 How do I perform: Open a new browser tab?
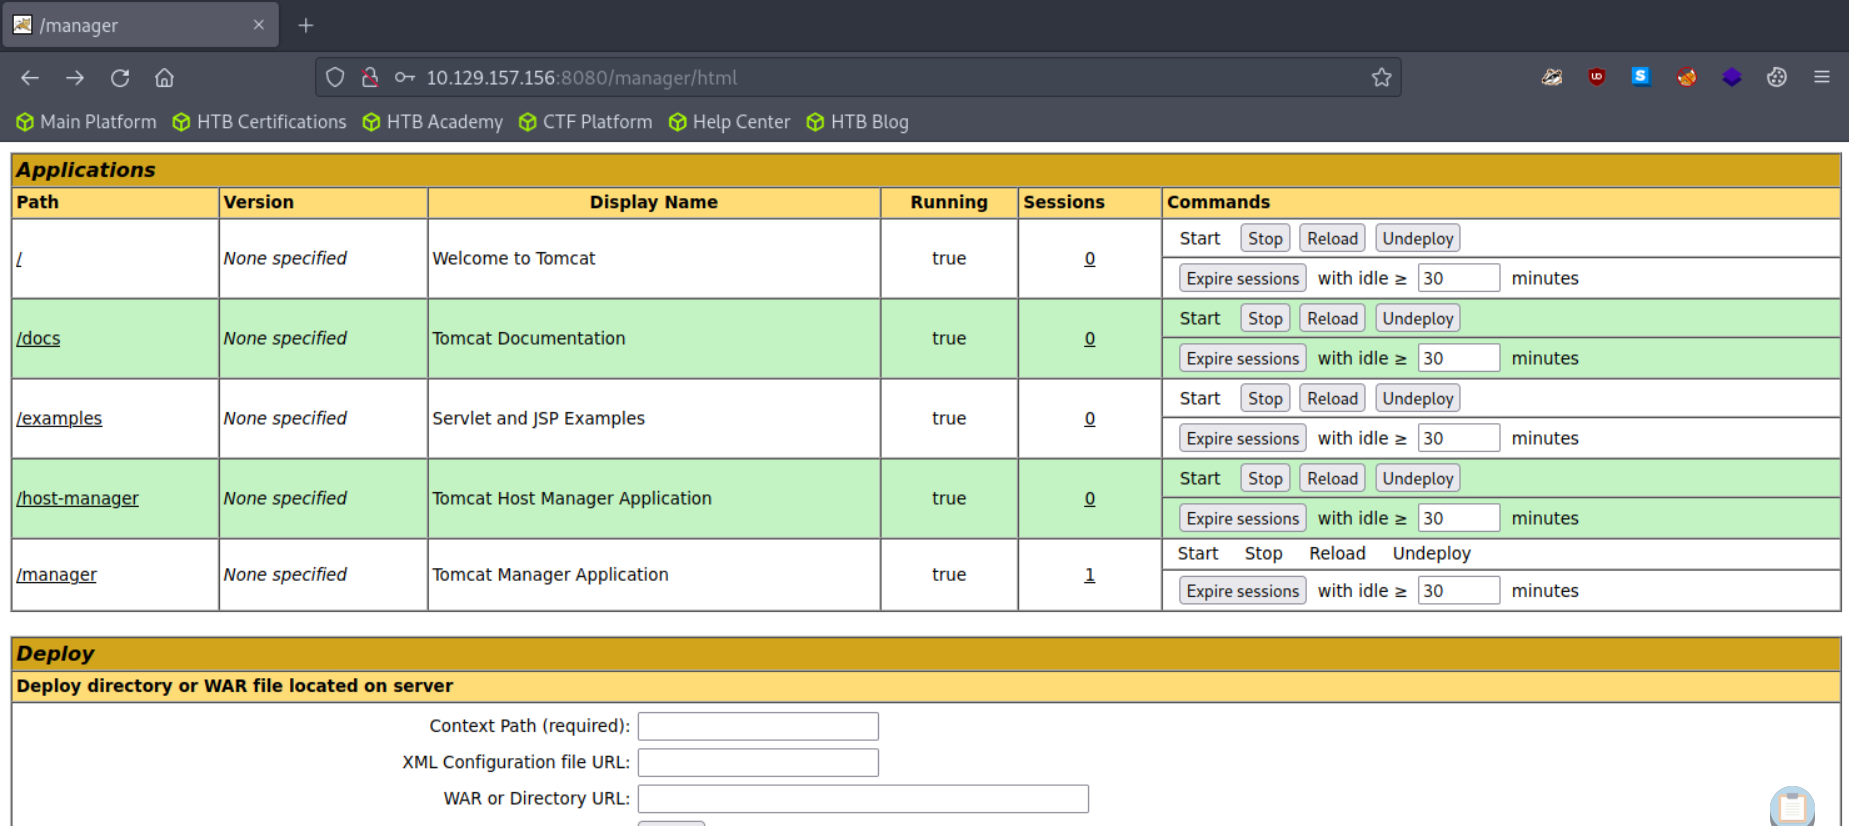click(306, 25)
